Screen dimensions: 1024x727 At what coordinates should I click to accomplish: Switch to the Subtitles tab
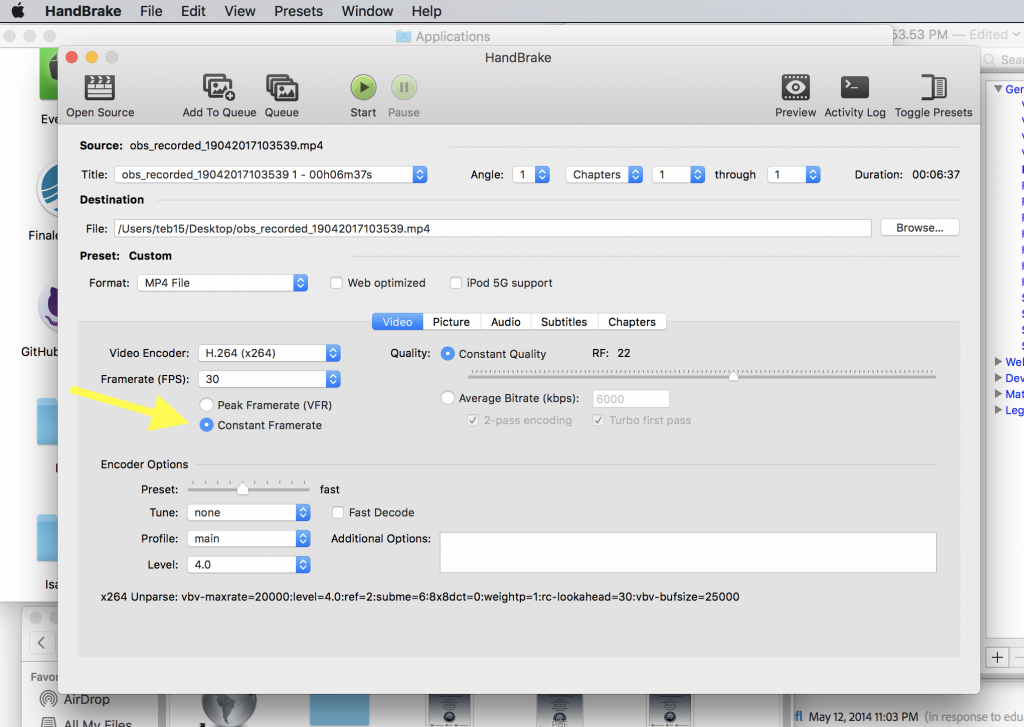[x=564, y=322]
